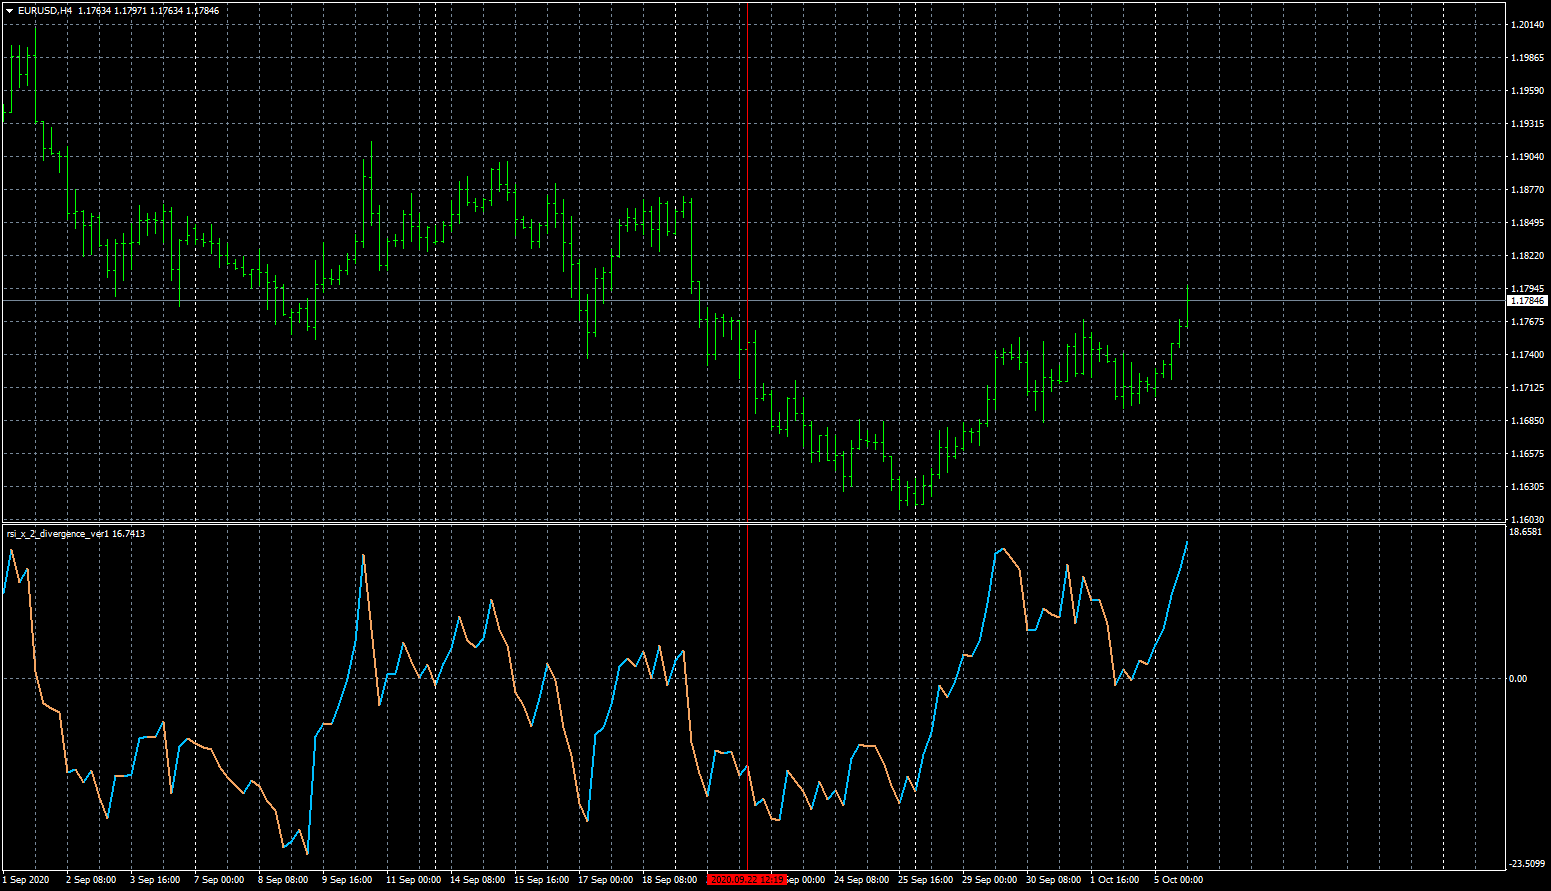Click the 1.19040 price scale value
The image size is (1551, 891).
click(1527, 157)
